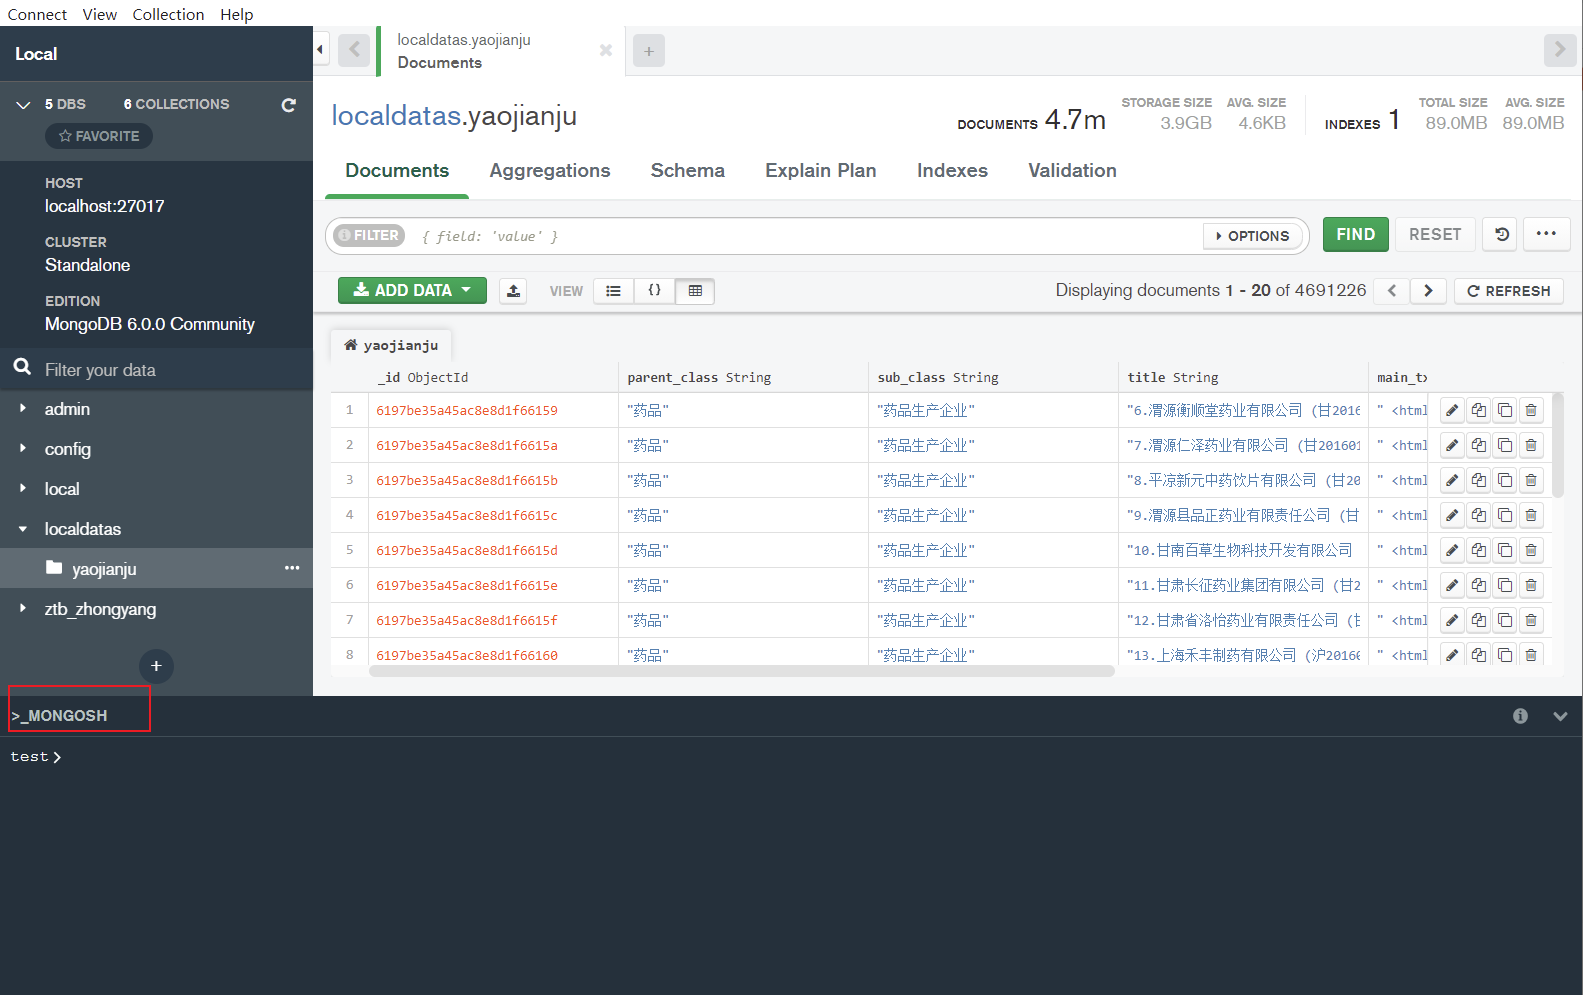Clone document in row 2
The width and height of the screenshot is (1583, 995).
[x=1504, y=445]
